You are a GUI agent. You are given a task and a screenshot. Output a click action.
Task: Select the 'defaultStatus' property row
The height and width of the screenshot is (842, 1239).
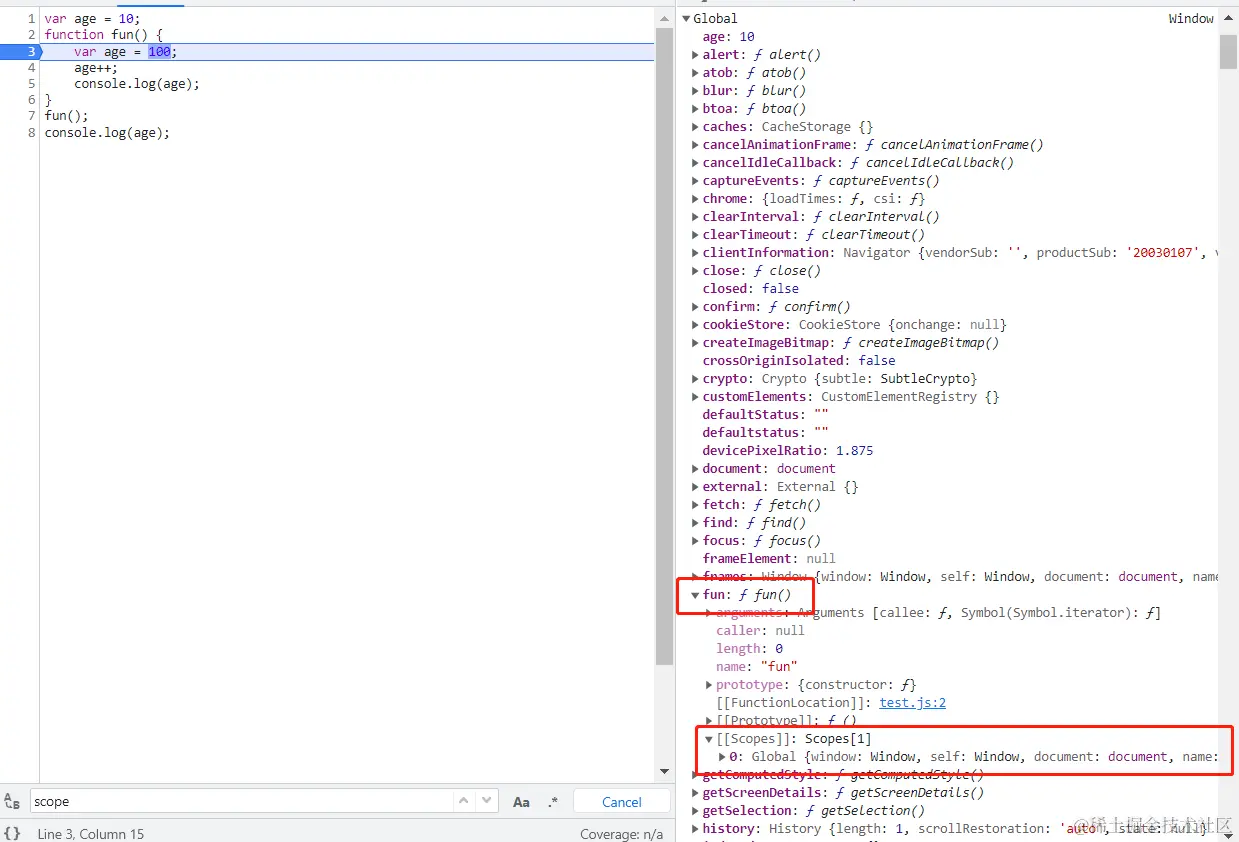point(766,415)
